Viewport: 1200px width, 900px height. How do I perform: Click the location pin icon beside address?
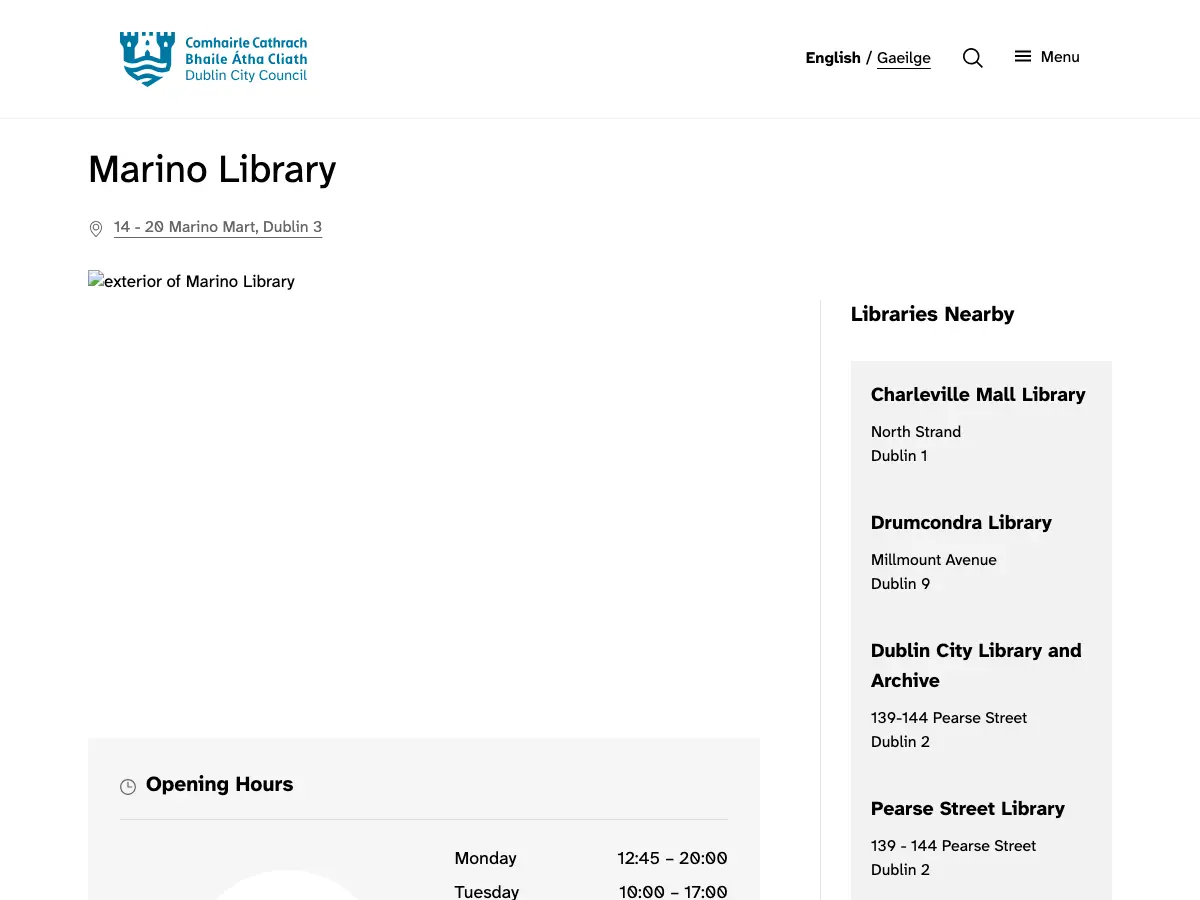[96, 229]
